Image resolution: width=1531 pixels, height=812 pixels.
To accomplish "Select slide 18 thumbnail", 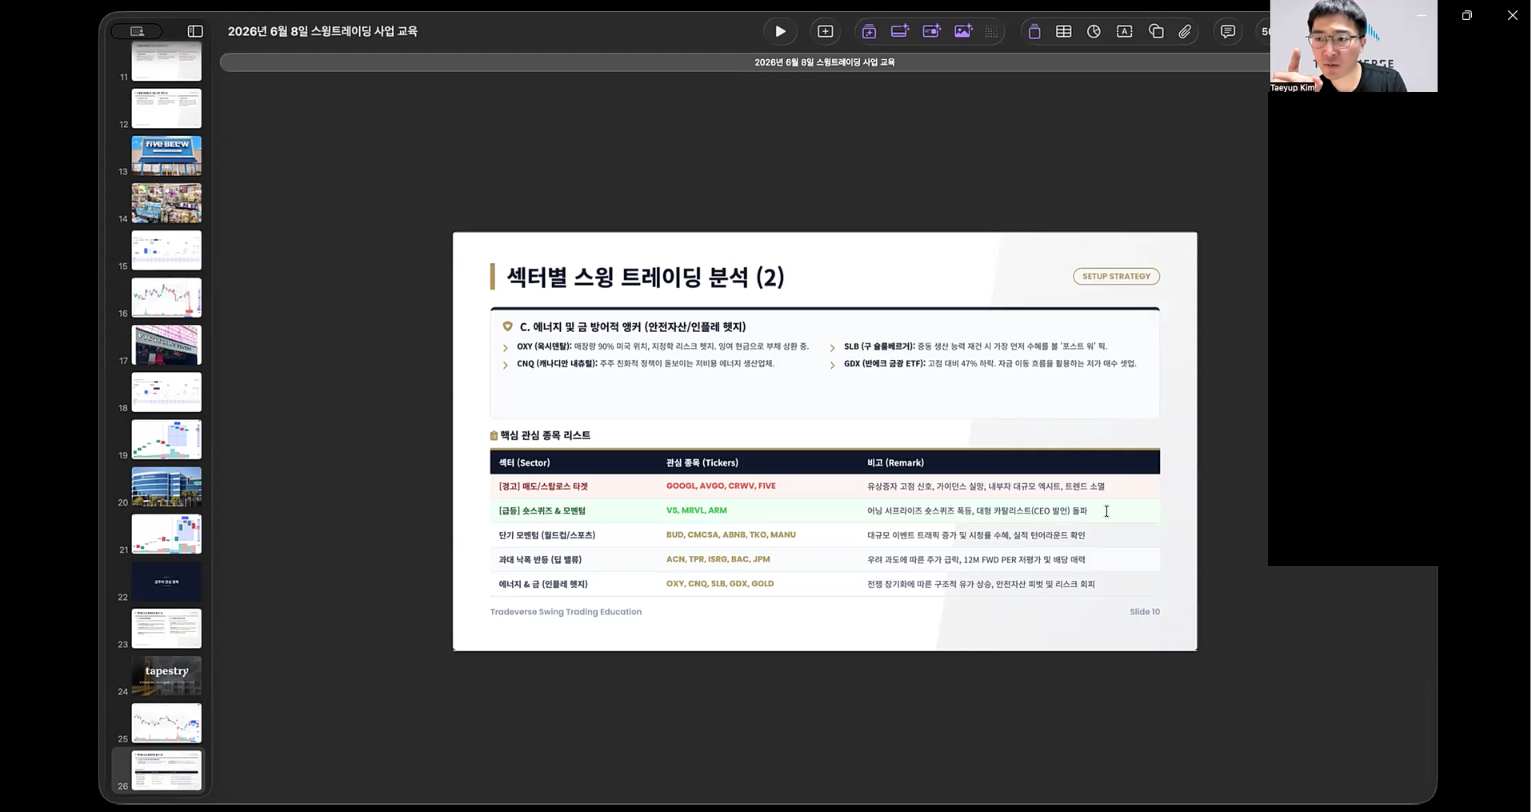I will click(166, 392).
